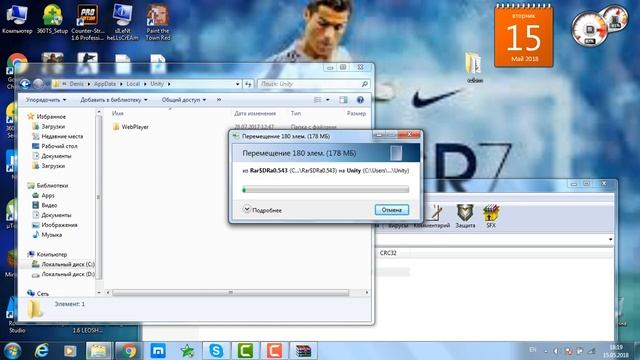Open the view options dropdown arrow in Explorer
Viewport: 640px width, 360px height.
(x=328, y=100)
